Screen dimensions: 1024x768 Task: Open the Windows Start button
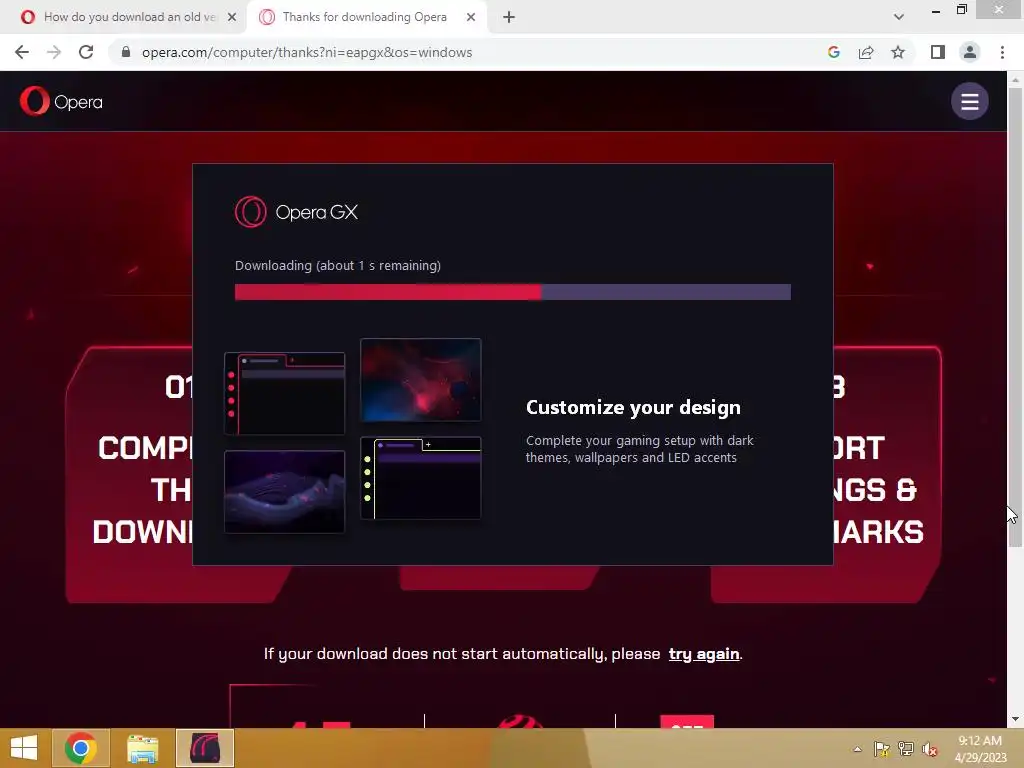[x=24, y=748]
